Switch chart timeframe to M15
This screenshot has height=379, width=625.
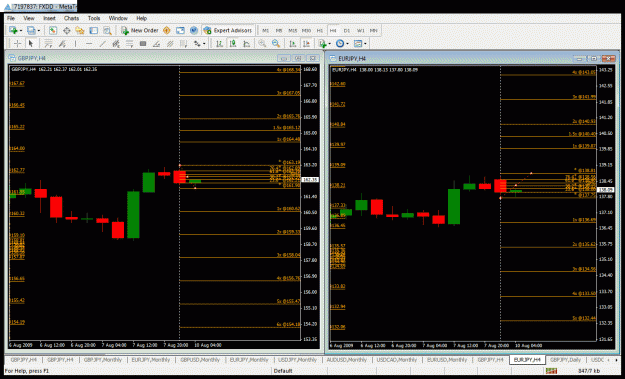pos(293,30)
